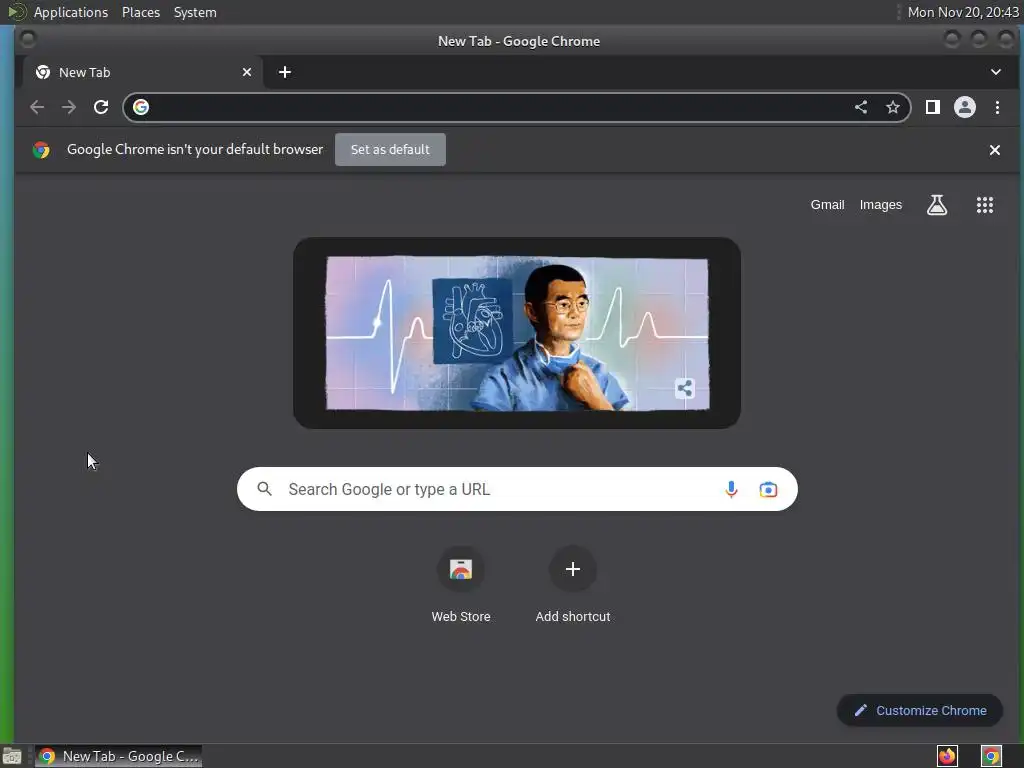Open Google Images link

coord(880,205)
